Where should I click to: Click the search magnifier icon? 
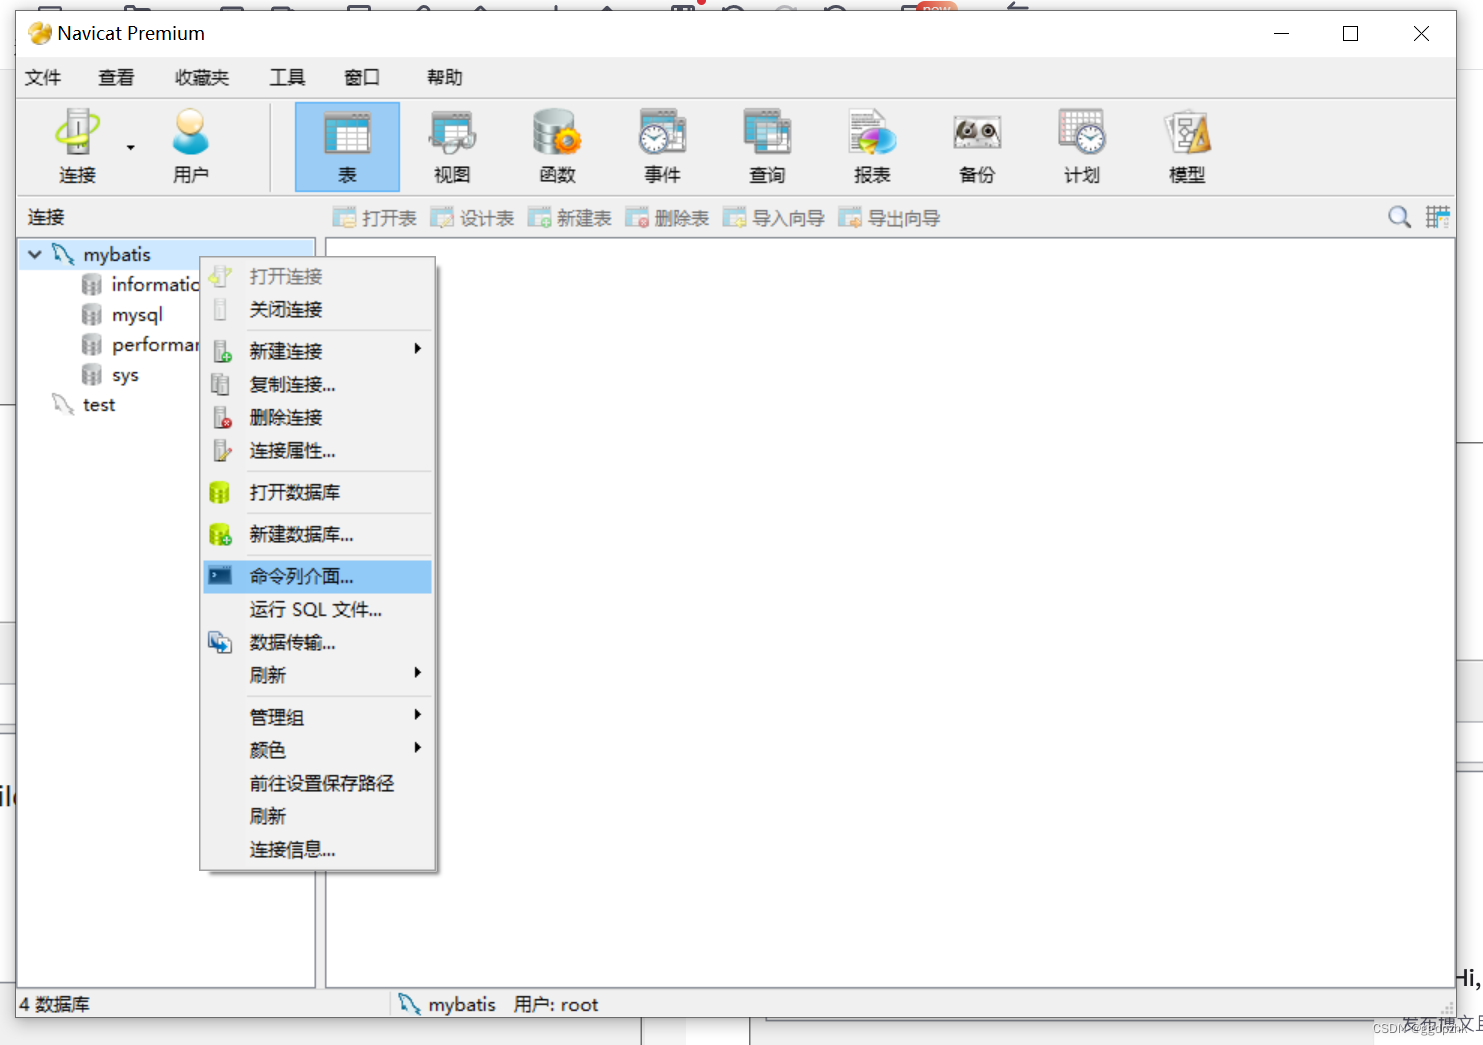tap(1399, 217)
